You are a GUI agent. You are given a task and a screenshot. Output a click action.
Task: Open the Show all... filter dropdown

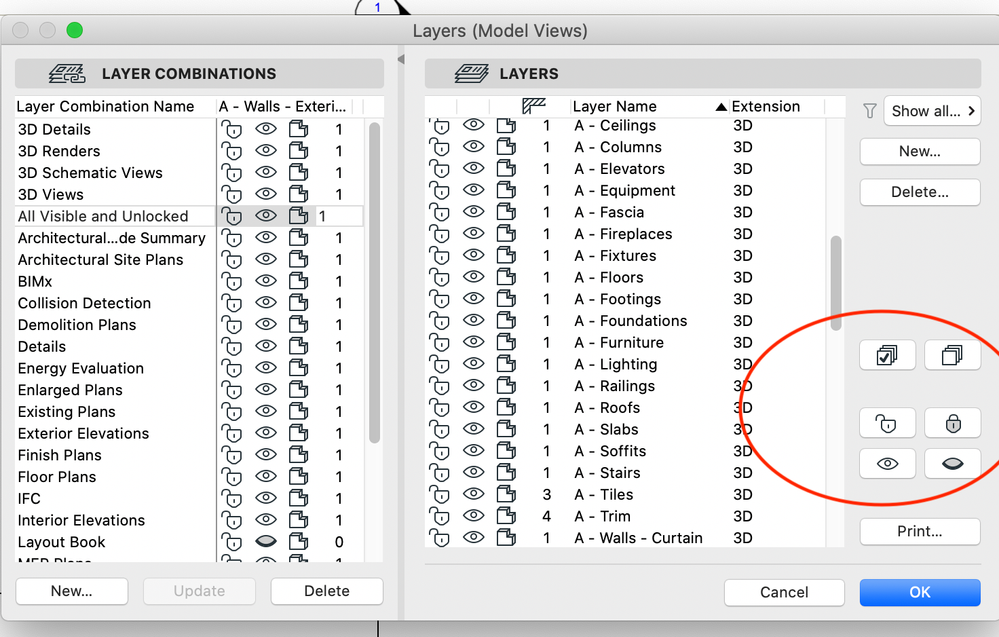click(932, 111)
